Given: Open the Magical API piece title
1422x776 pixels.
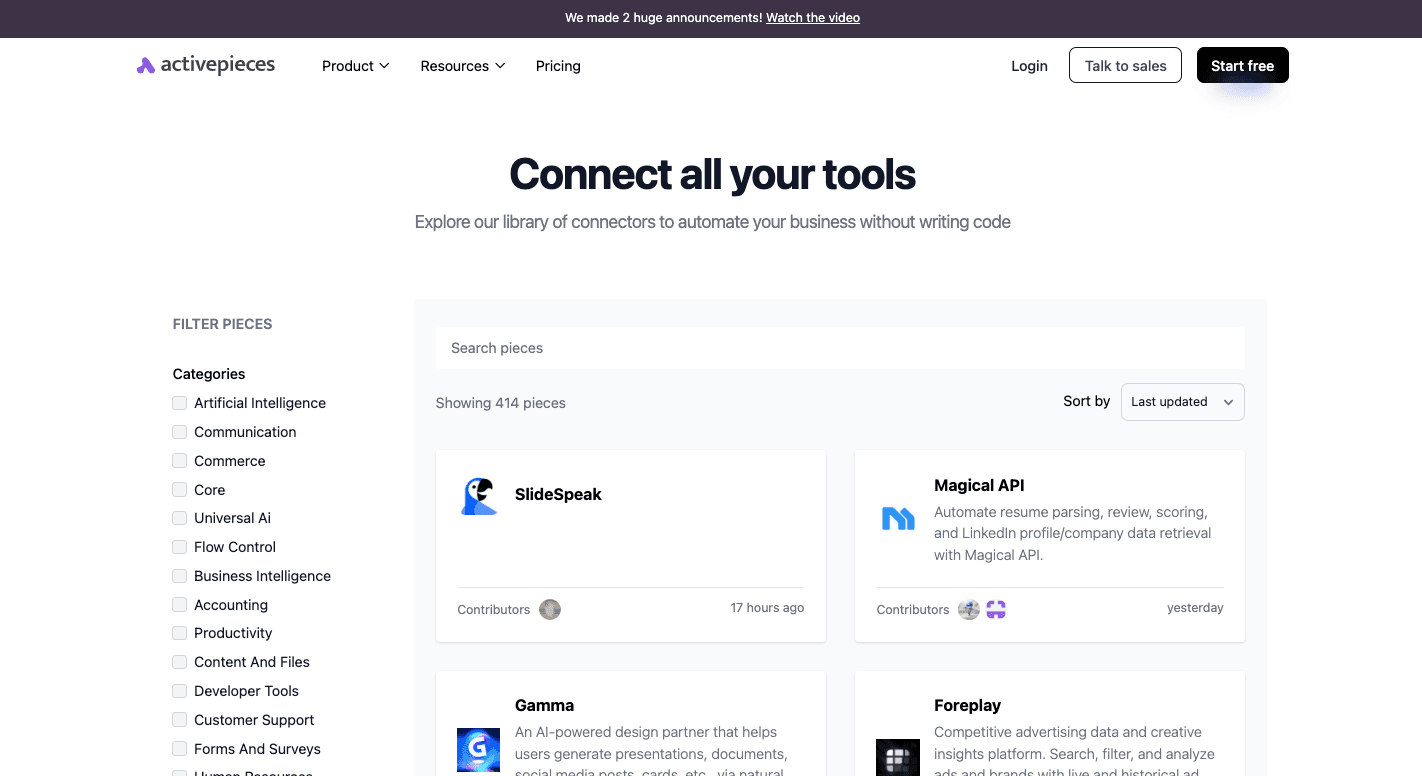Looking at the screenshot, I should pyautogui.click(x=979, y=485).
